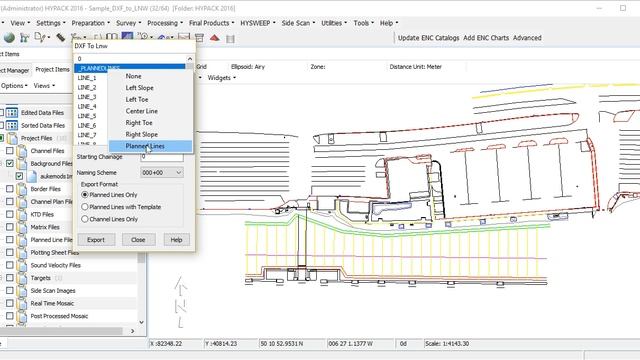The image size is (640, 360).
Task: Open the Side Scan menu
Action: [298, 23]
